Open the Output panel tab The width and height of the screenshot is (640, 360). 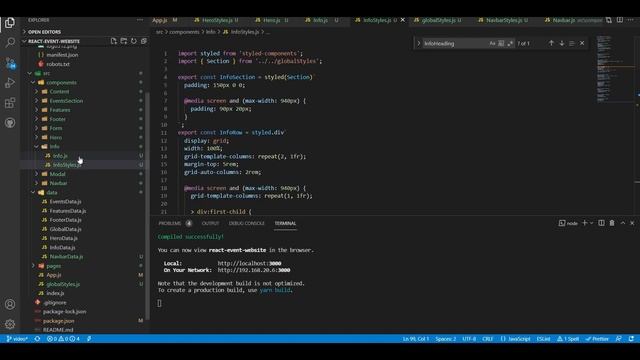coord(210,223)
